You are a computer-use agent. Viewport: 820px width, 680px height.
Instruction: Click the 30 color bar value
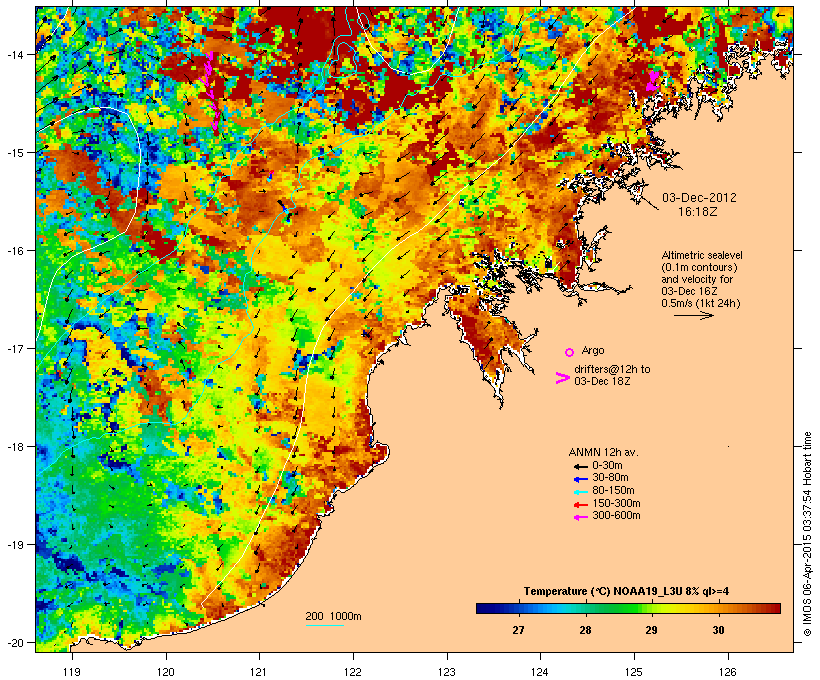click(x=719, y=630)
